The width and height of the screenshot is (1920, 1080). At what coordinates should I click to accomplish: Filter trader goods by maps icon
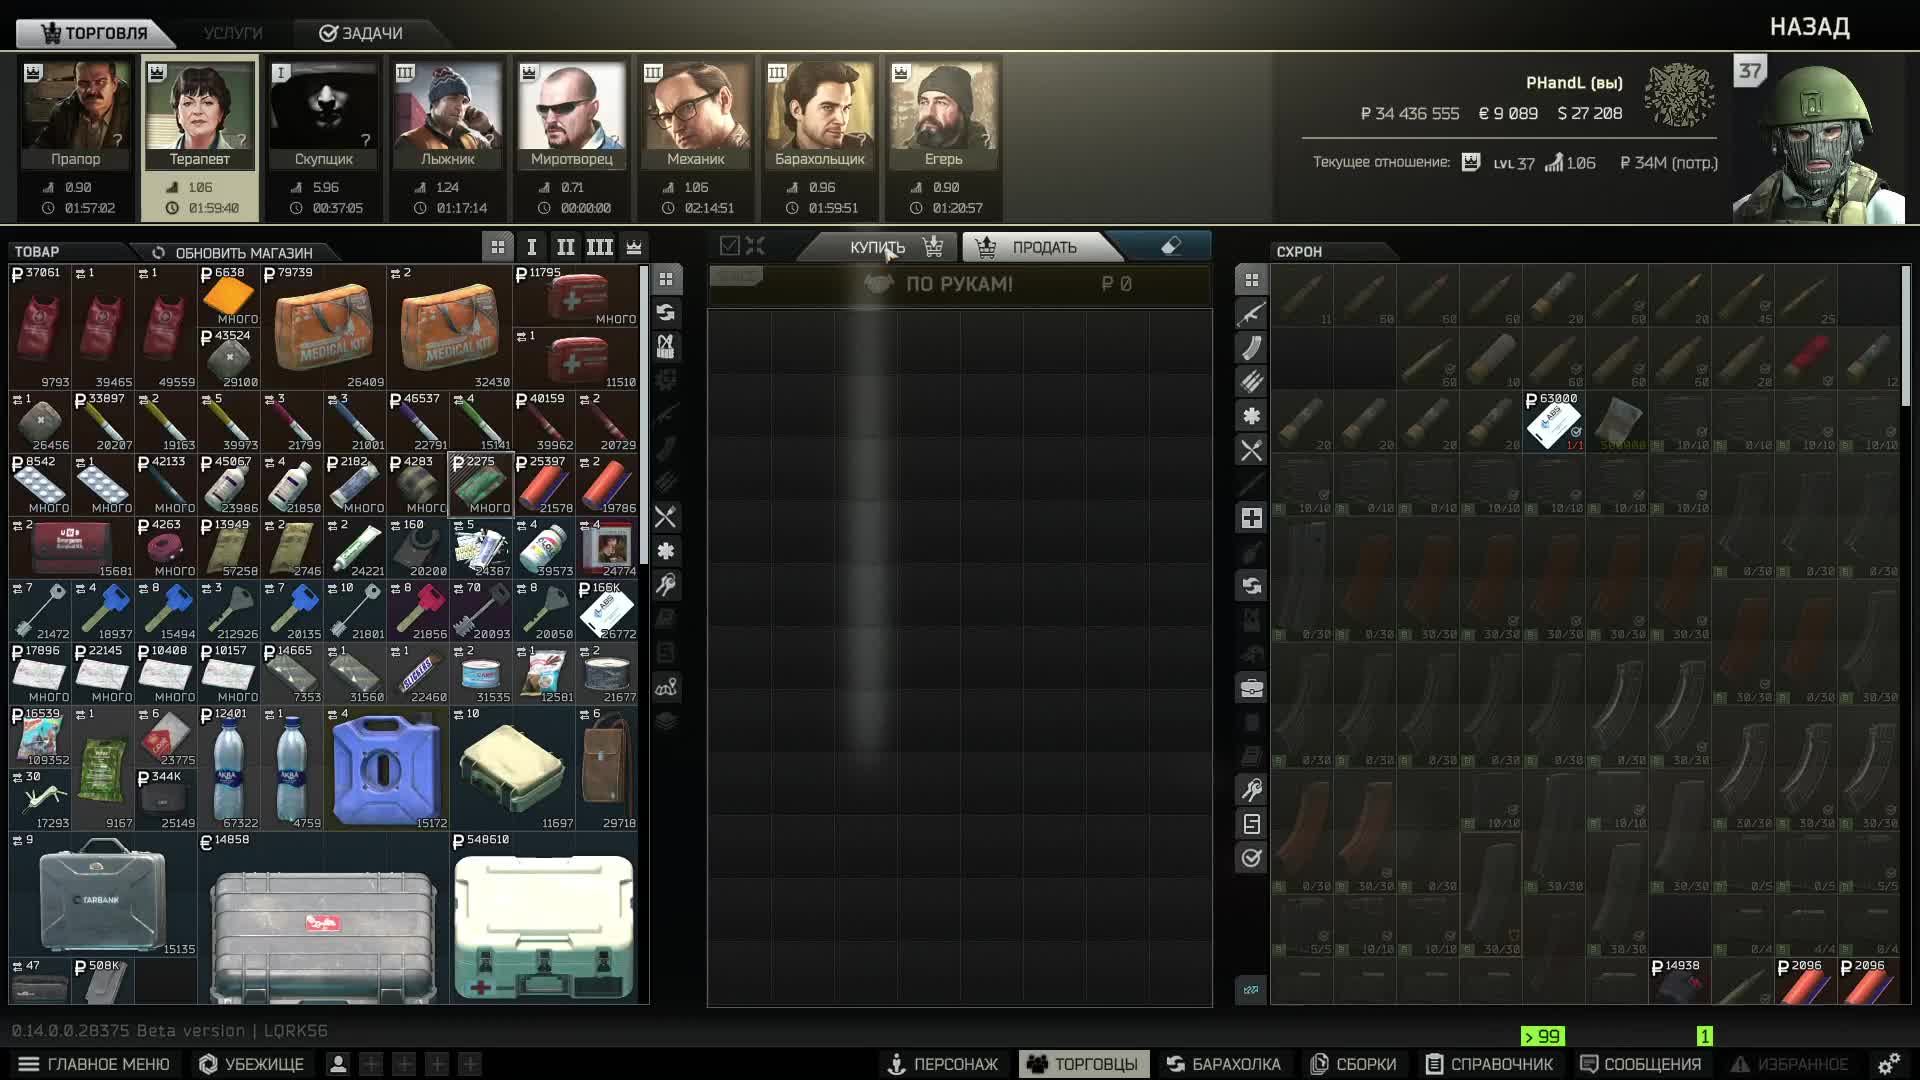tap(666, 687)
